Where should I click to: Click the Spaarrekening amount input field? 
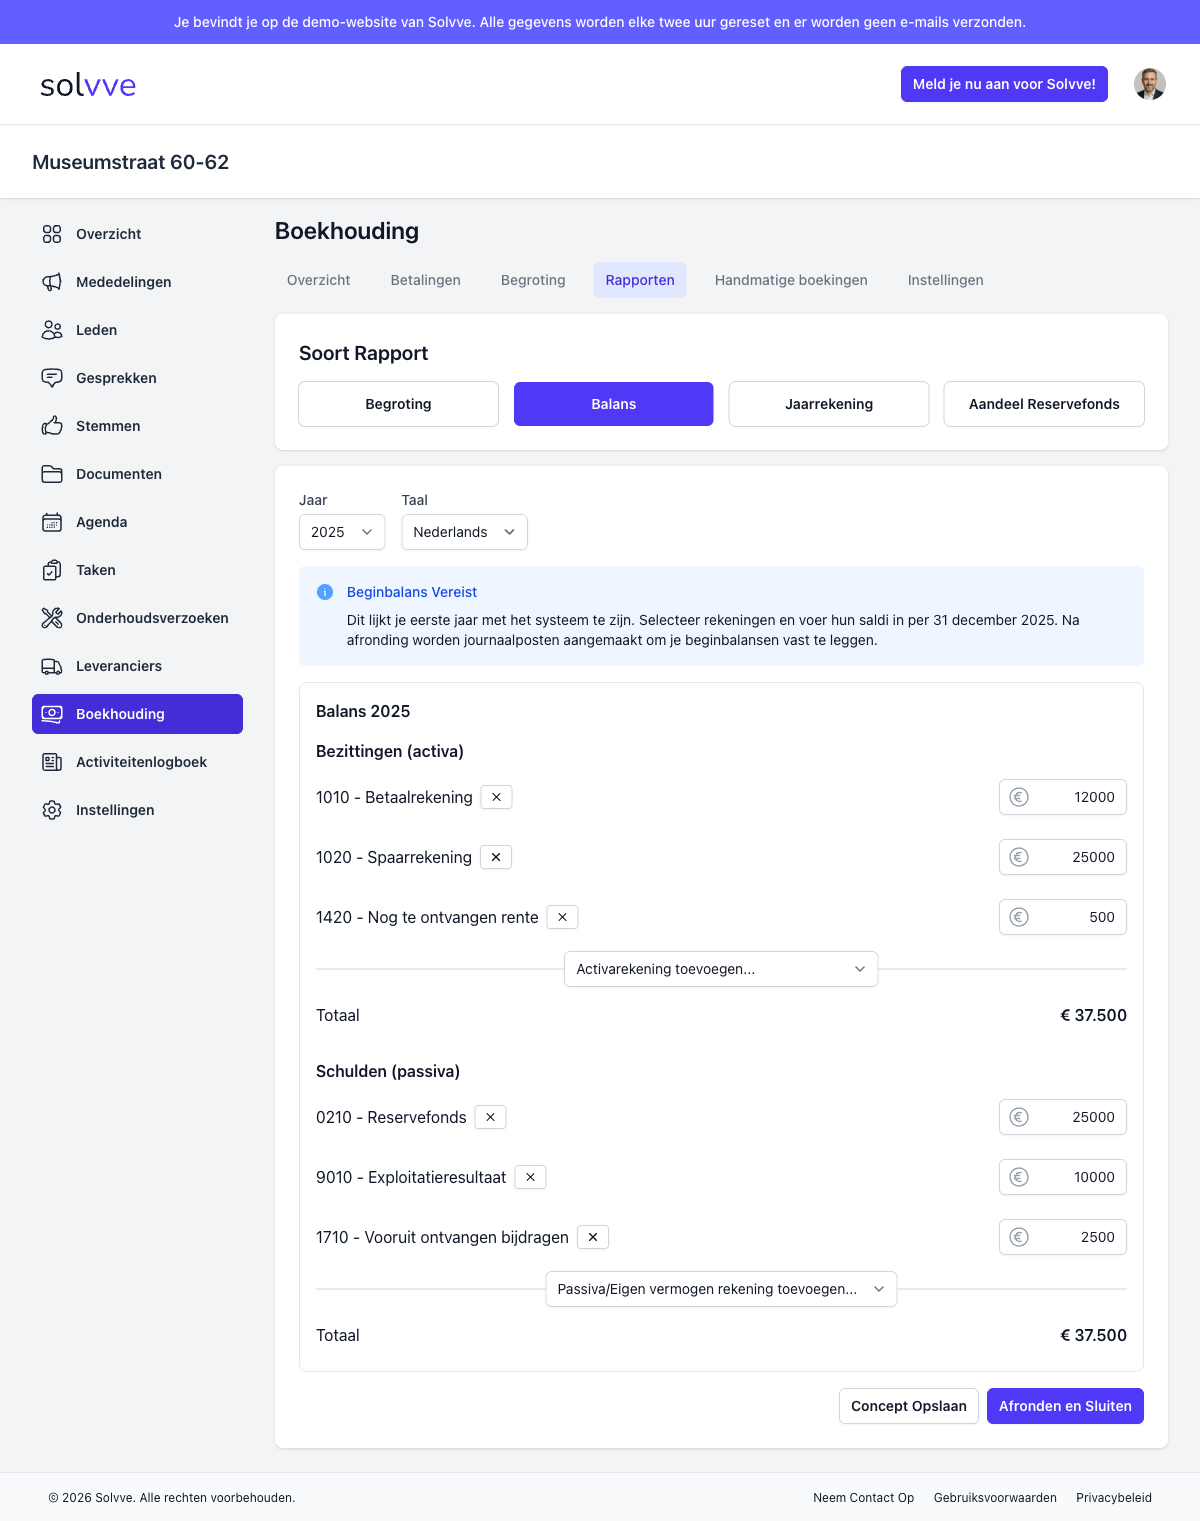tap(1074, 857)
